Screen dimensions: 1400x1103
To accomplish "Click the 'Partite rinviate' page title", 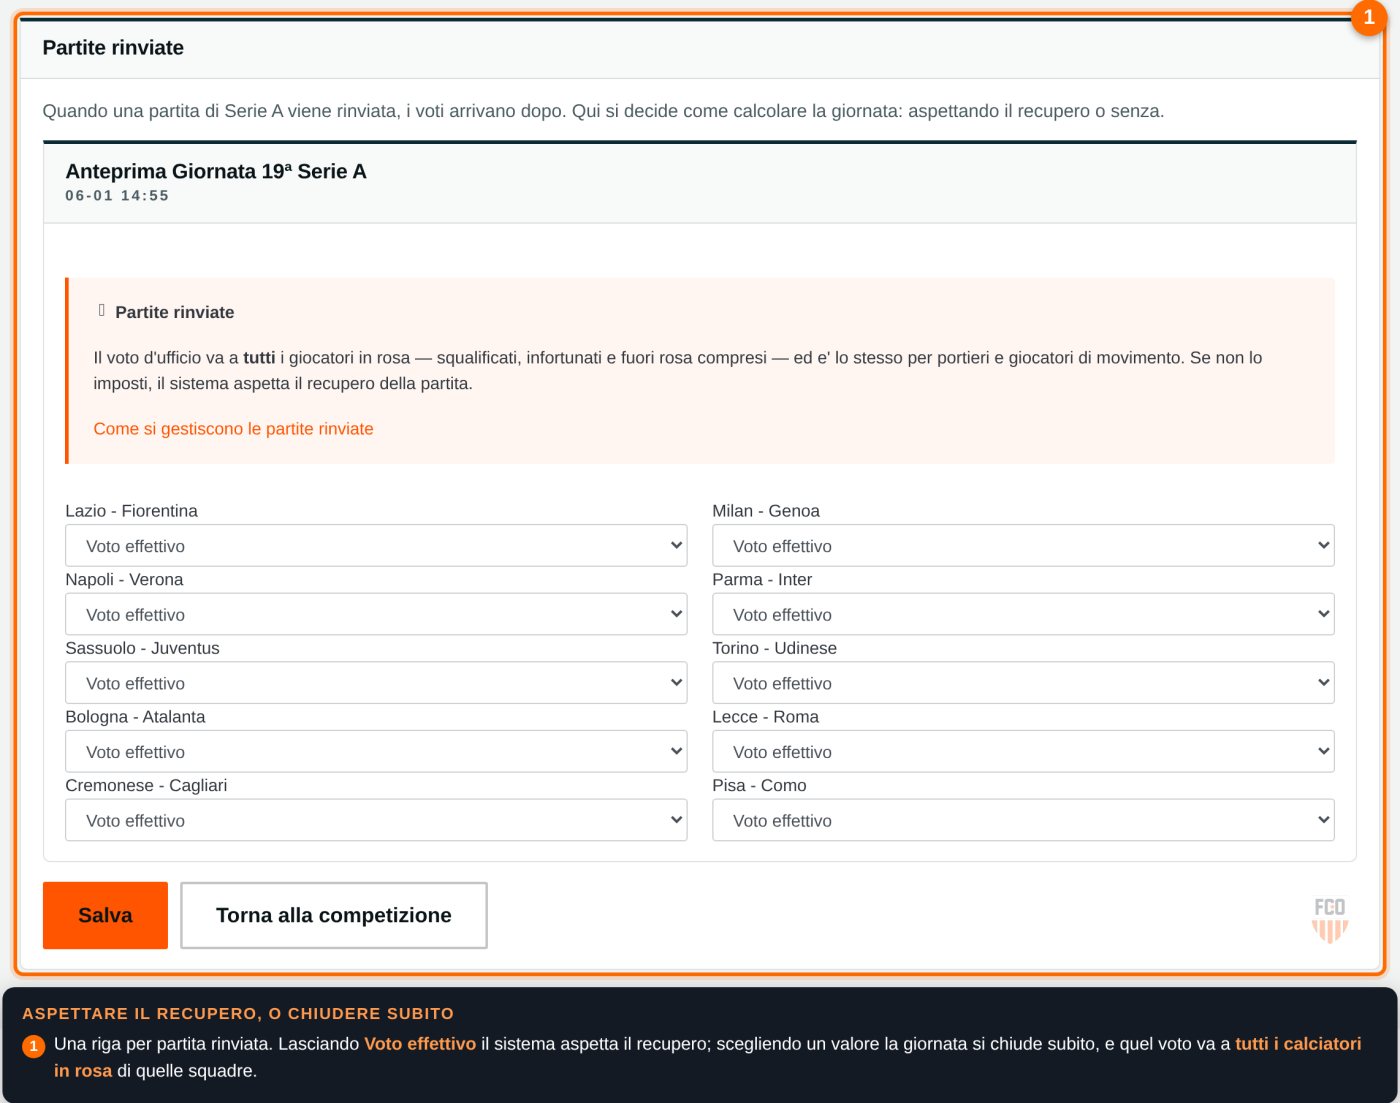I will (113, 48).
